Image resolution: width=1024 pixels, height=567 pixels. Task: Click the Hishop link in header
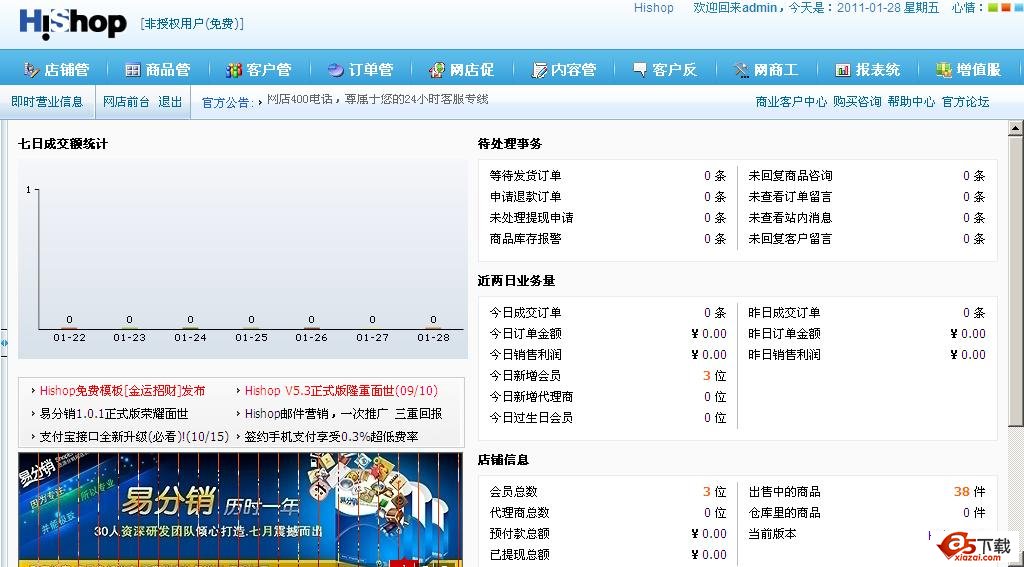(653, 8)
